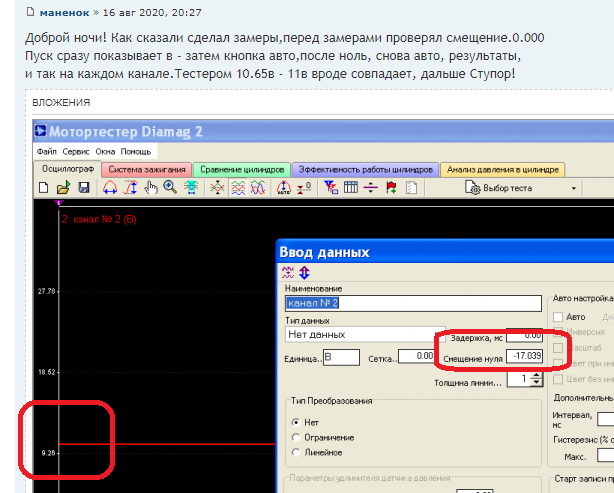Click the post icon beside маненок
614x493 pixels.
[31, 12]
